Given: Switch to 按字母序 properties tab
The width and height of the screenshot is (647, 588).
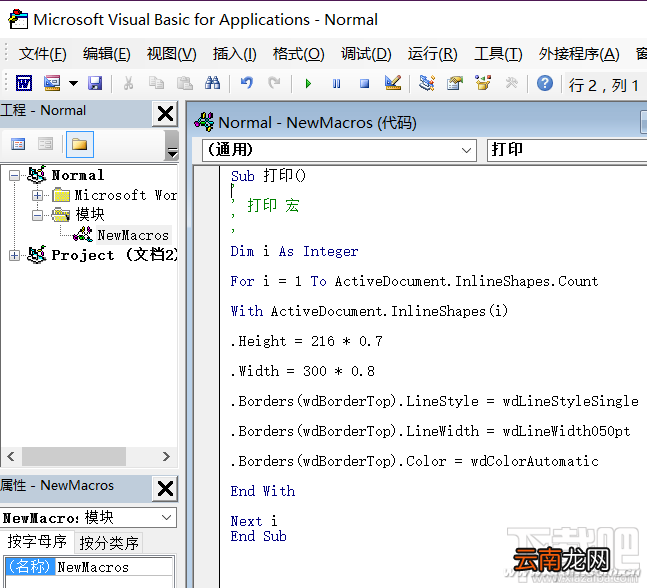Looking at the screenshot, I should (37, 541).
